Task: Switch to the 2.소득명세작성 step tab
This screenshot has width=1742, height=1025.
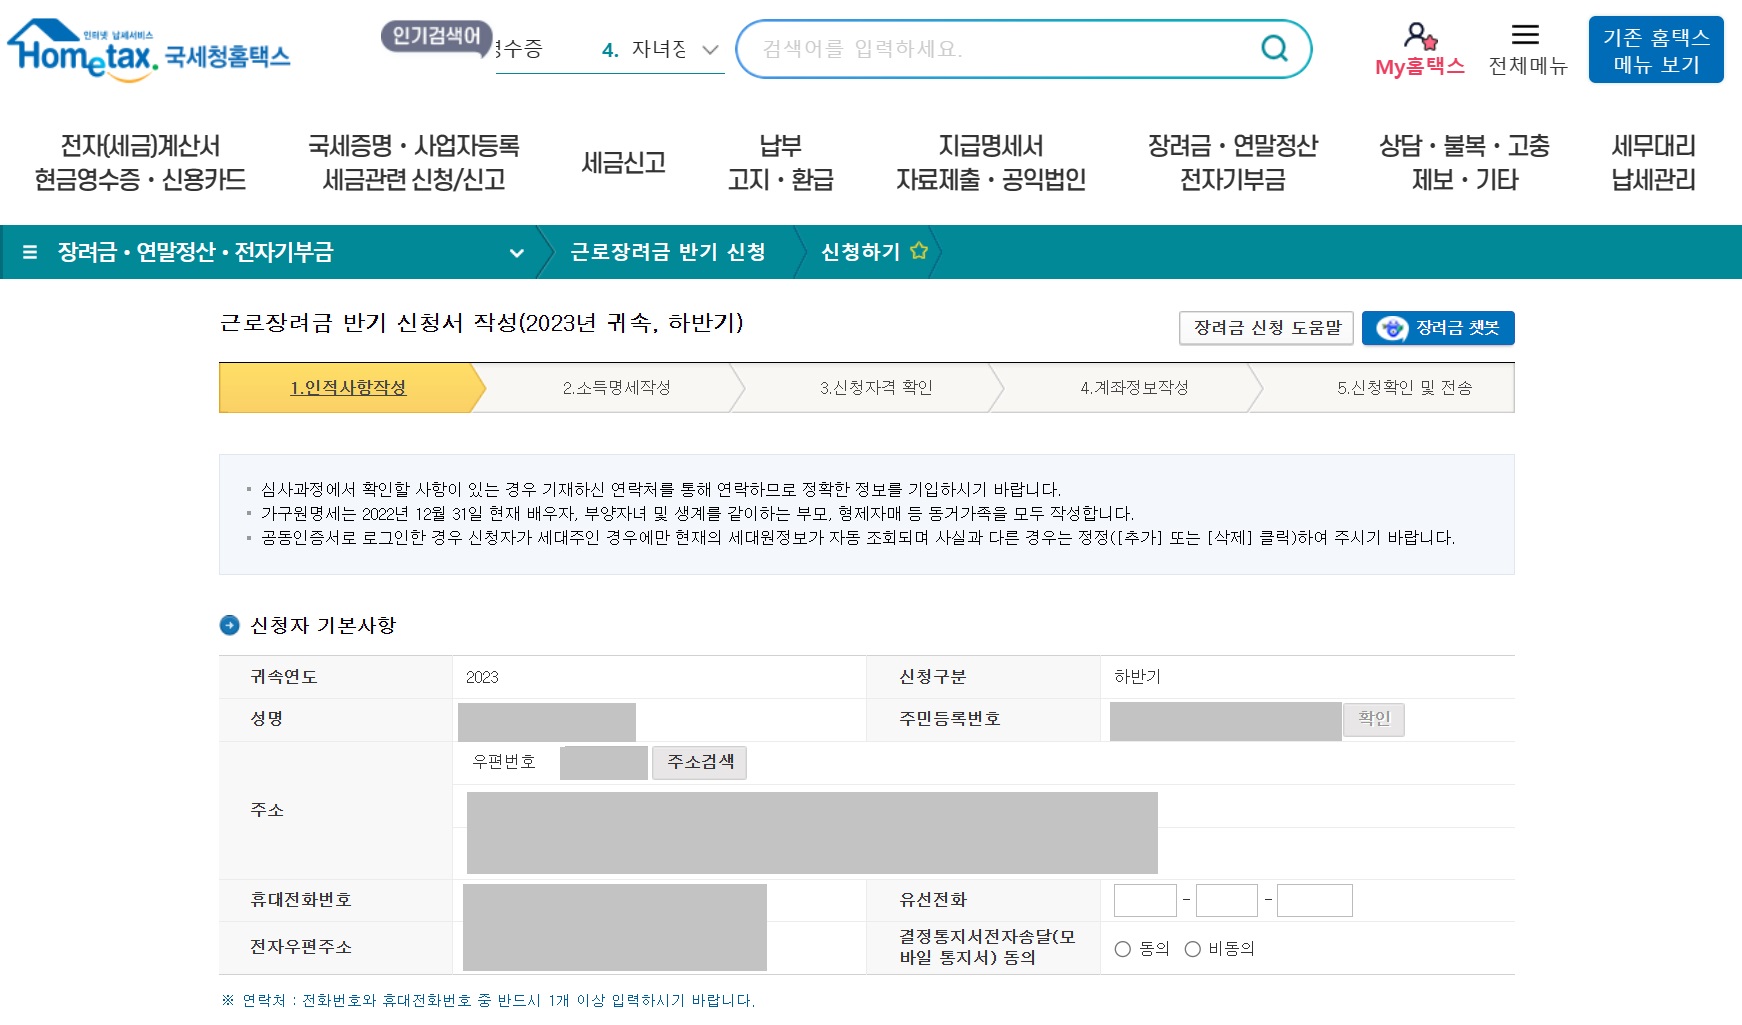Action: point(618,388)
